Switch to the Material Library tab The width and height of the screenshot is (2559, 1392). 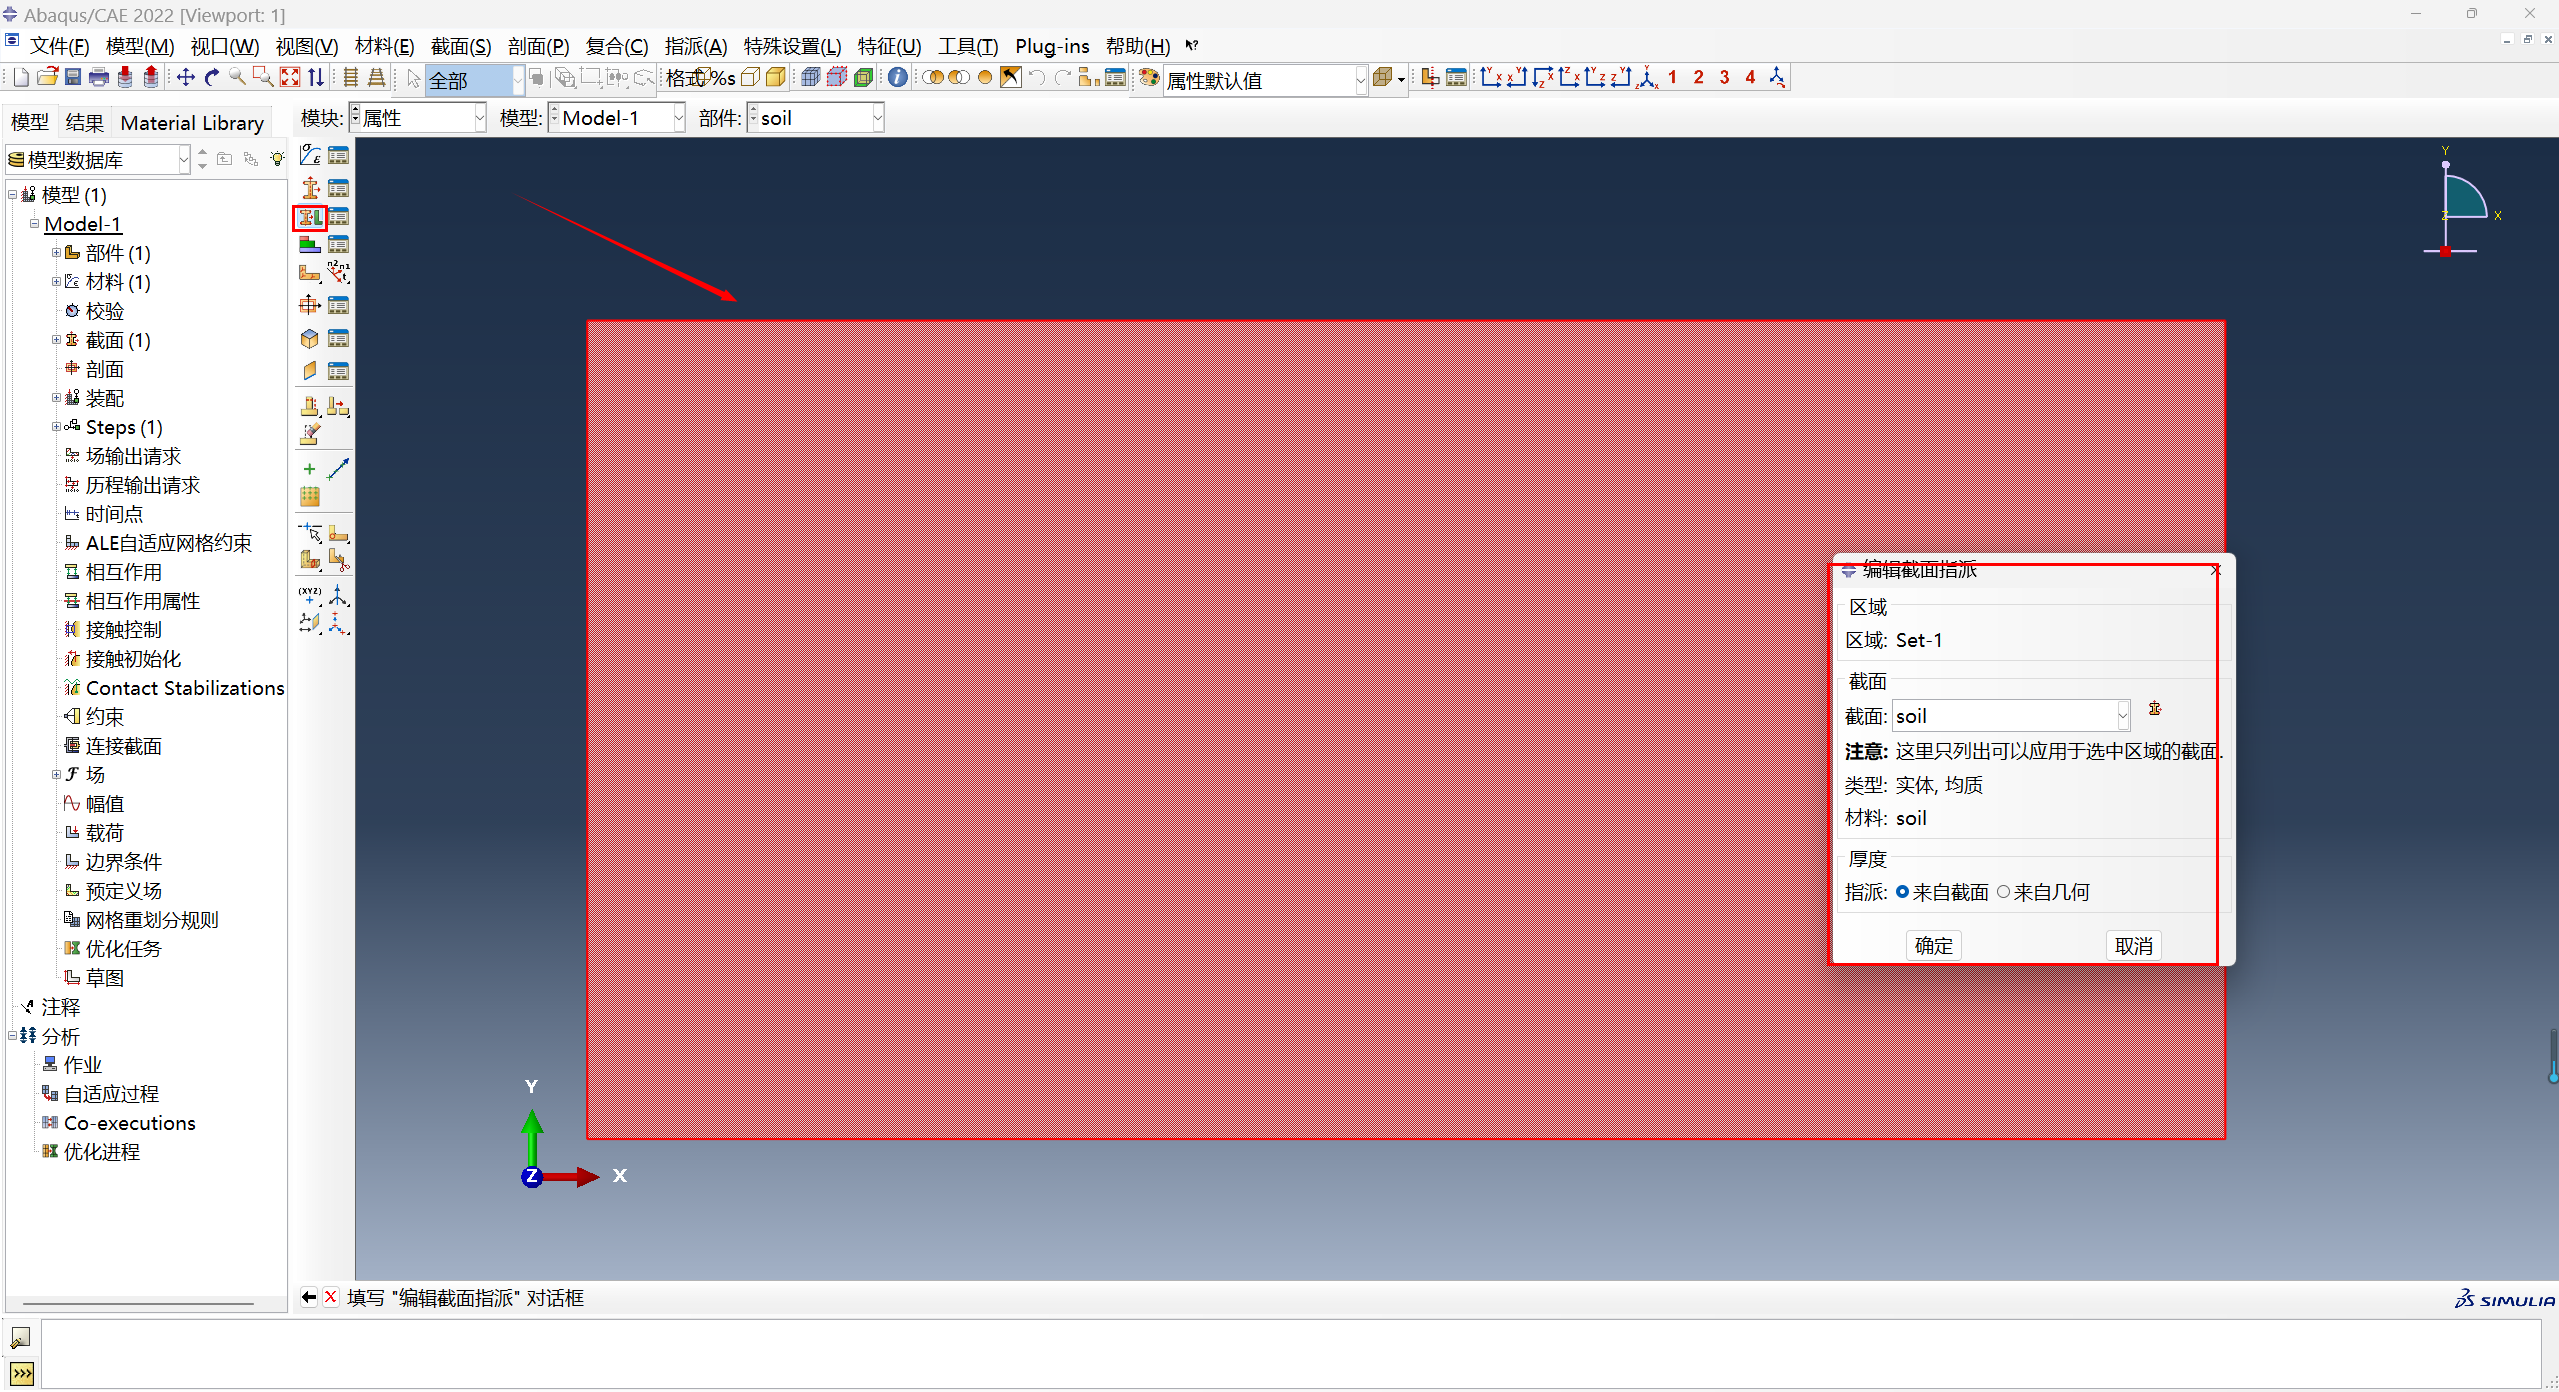(x=192, y=123)
